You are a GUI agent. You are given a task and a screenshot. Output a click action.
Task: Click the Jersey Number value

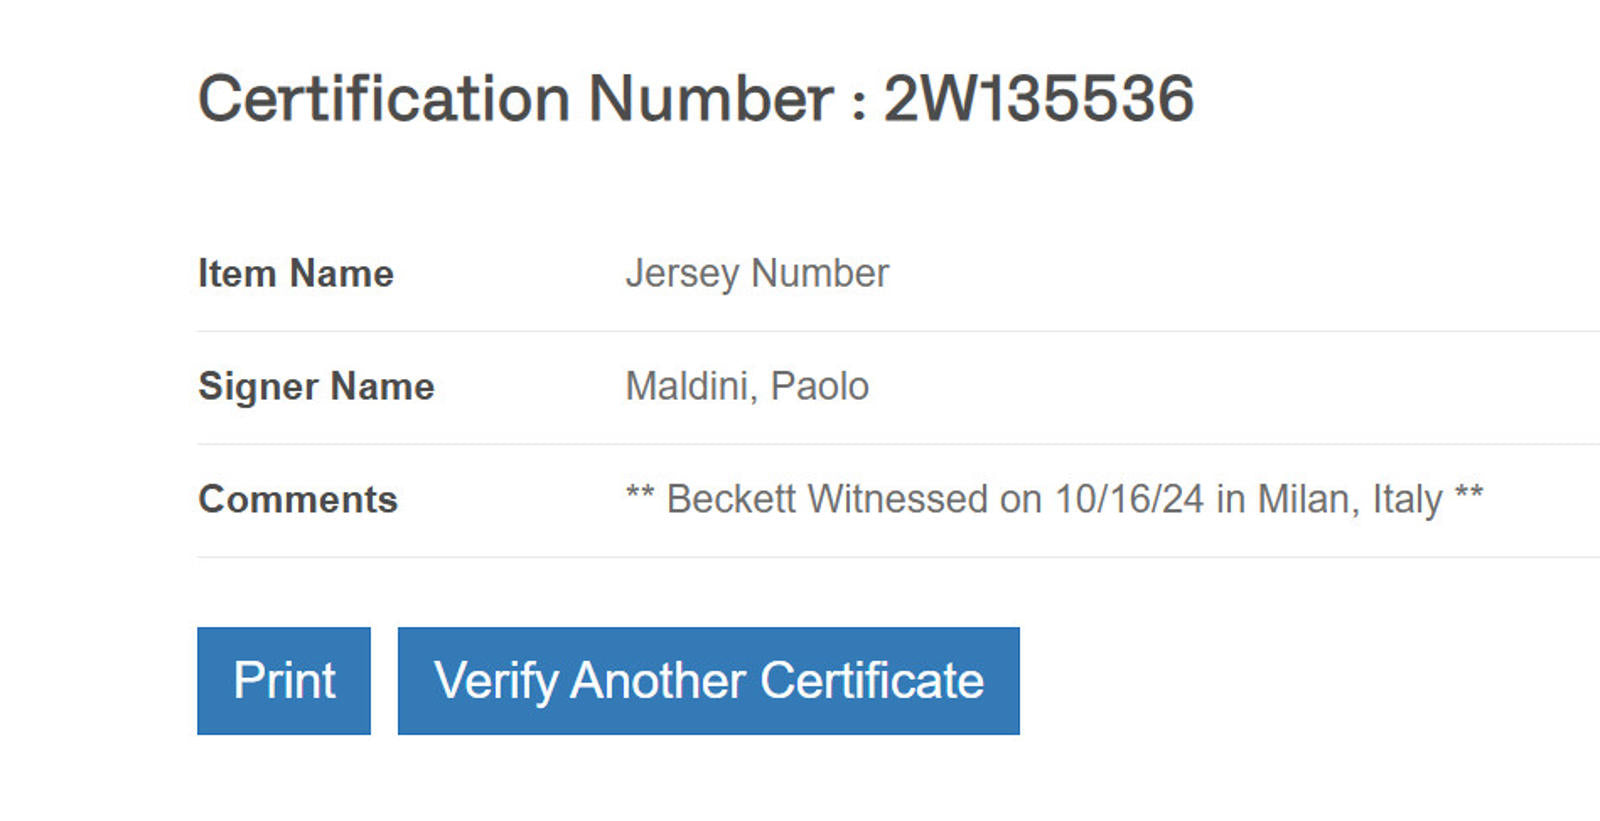757,274
